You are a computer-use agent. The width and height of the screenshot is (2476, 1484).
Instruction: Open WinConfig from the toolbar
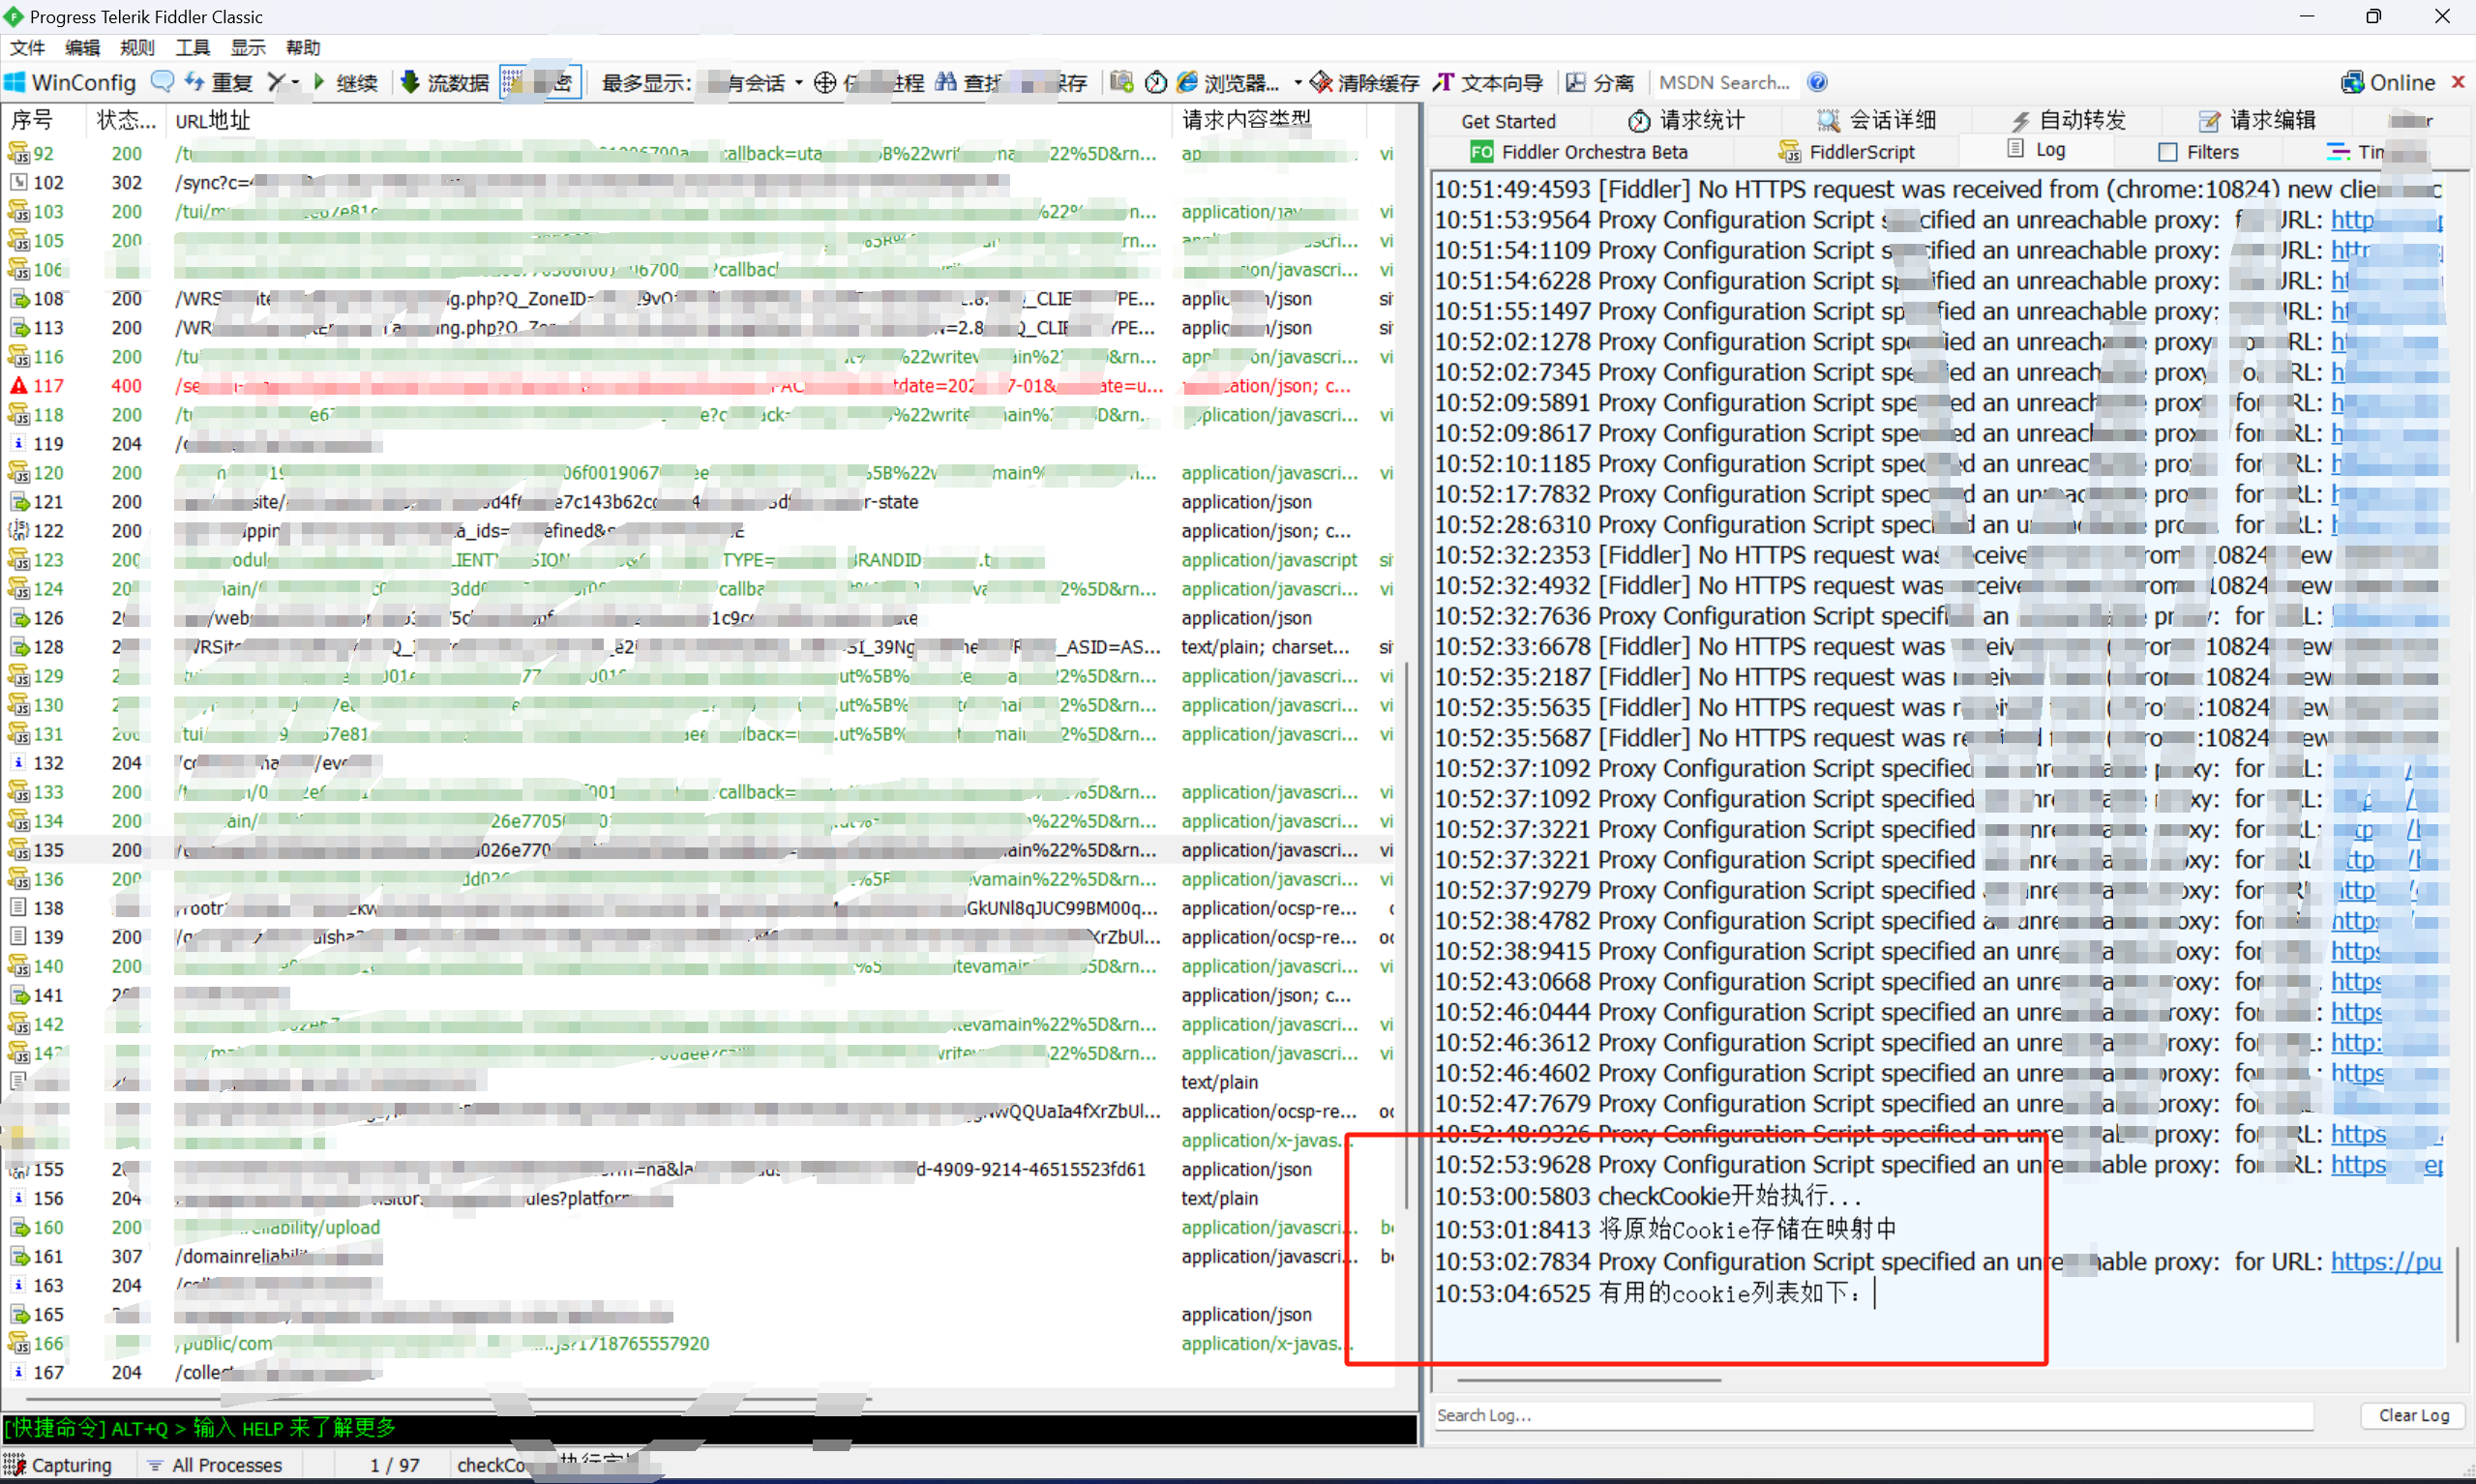(70, 82)
